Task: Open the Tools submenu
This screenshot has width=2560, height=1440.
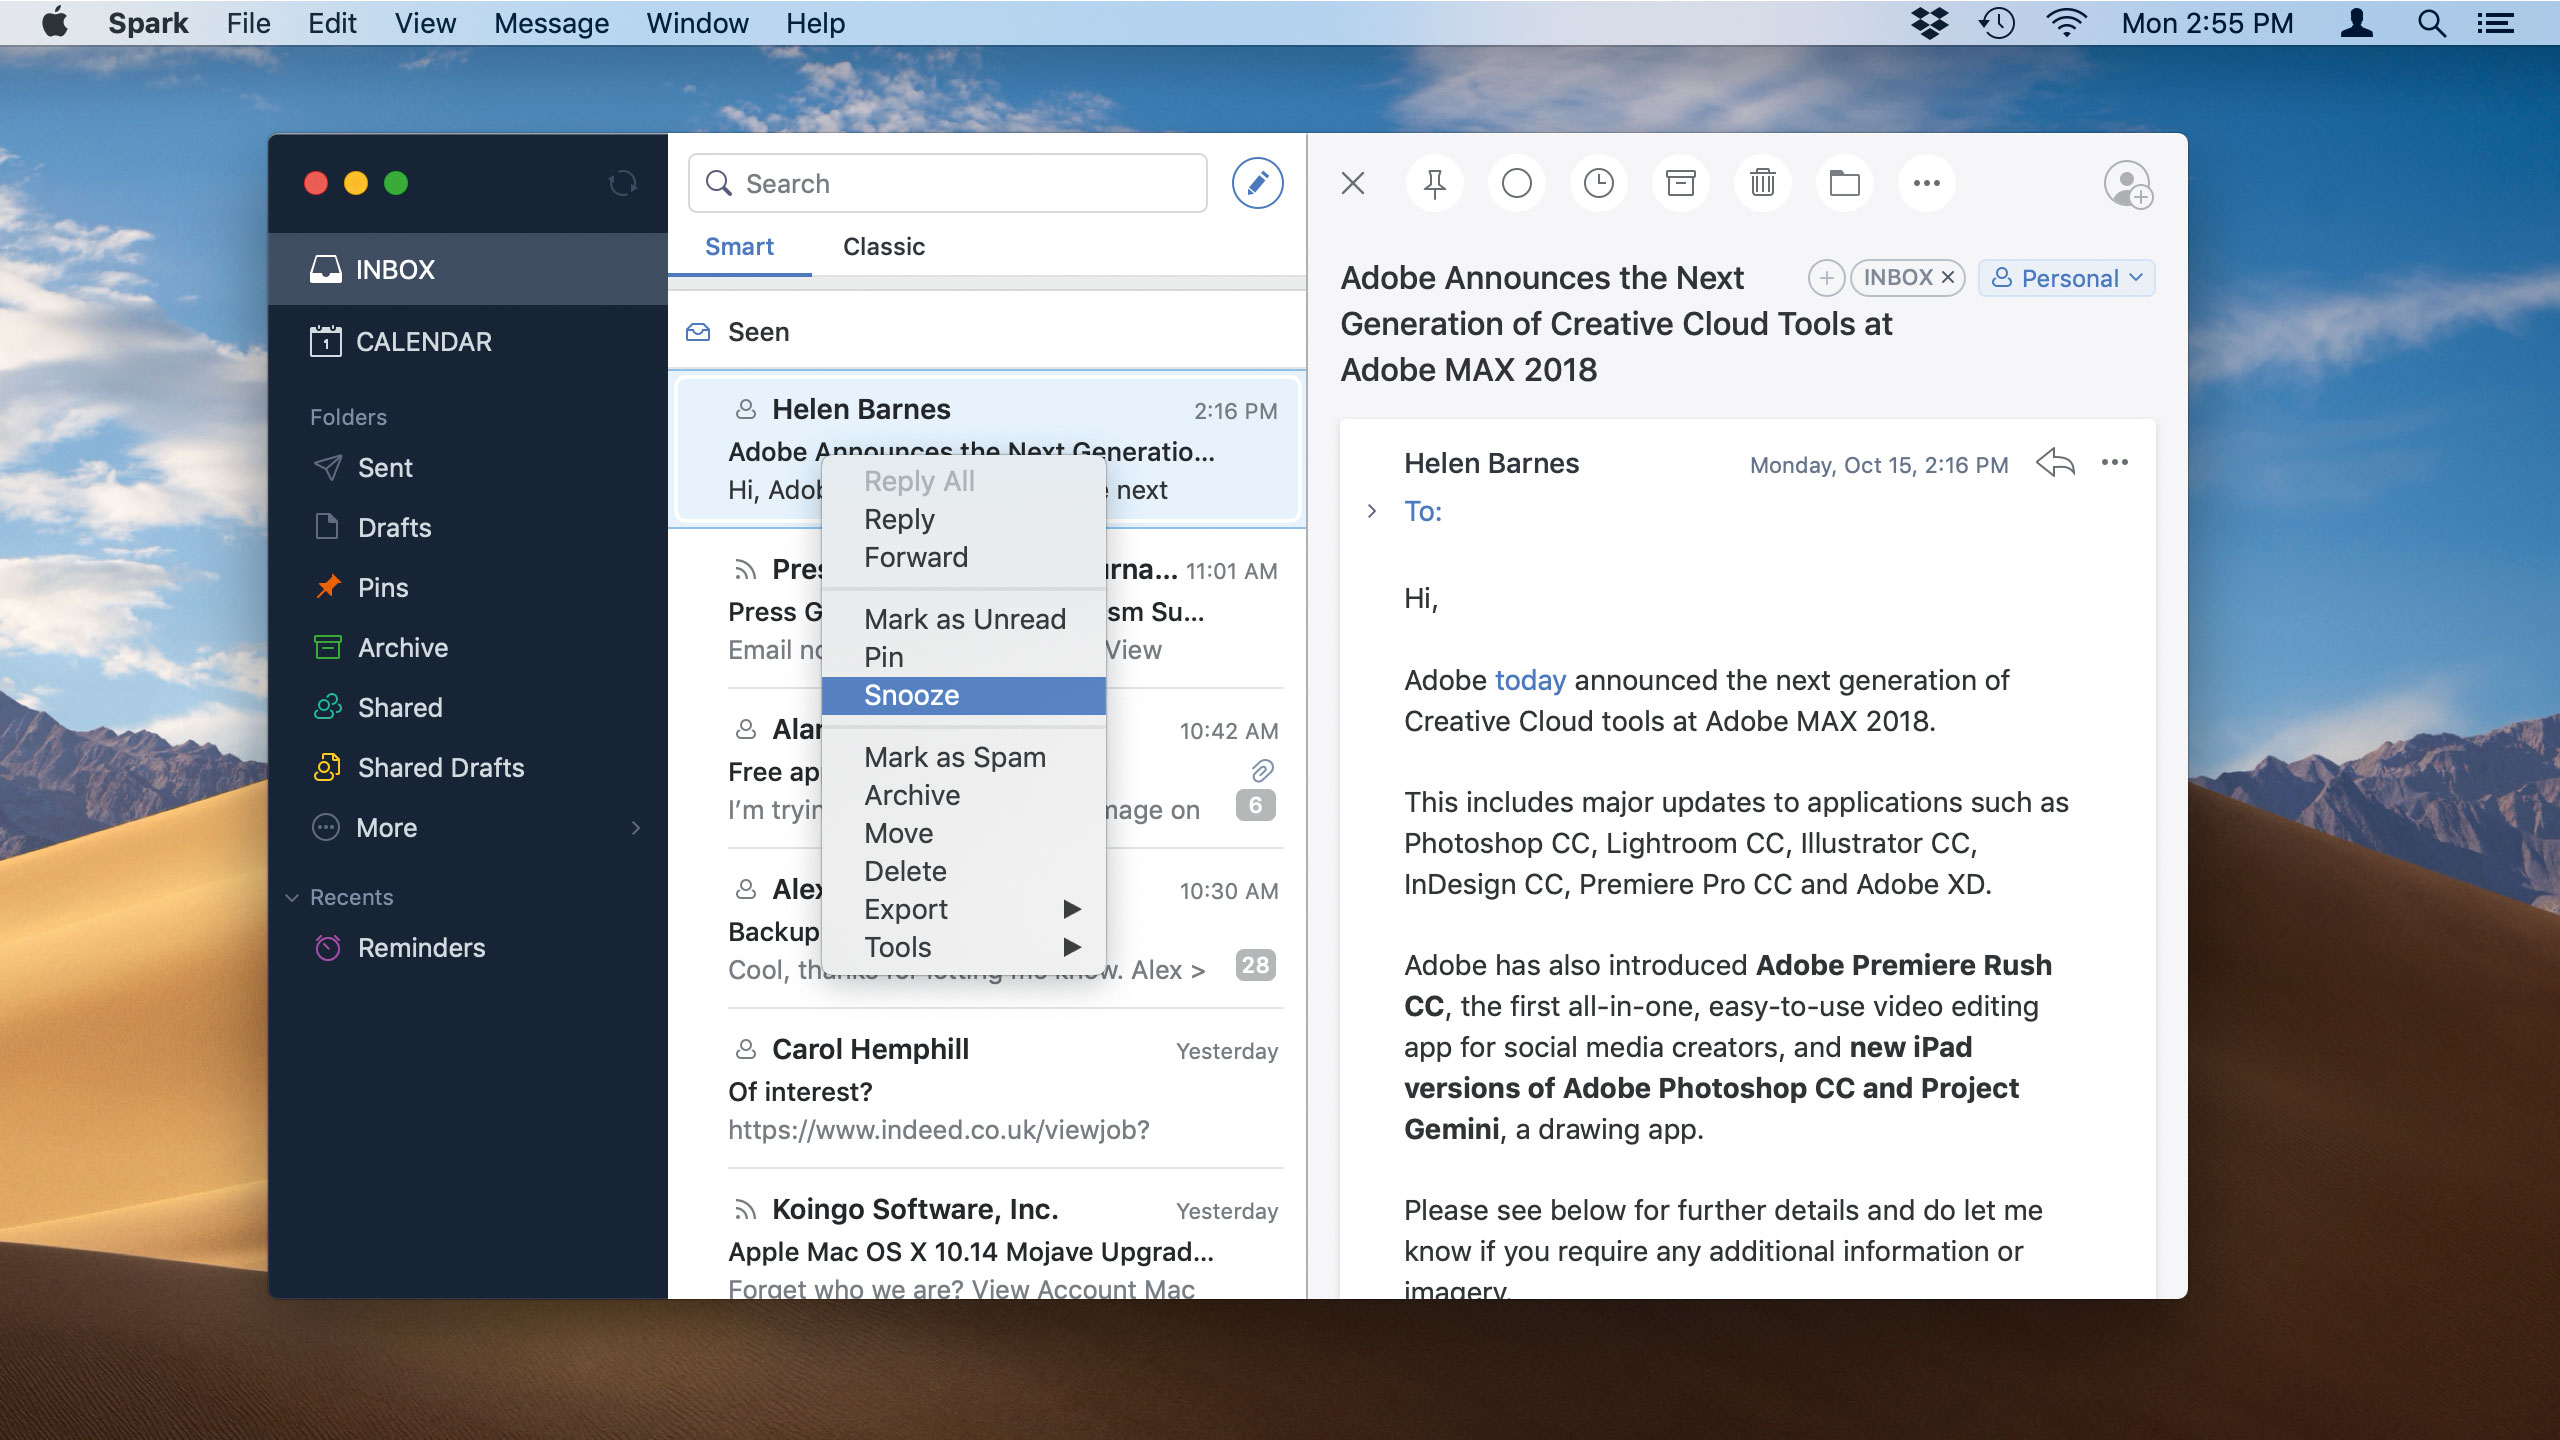Action: coord(964,947)
